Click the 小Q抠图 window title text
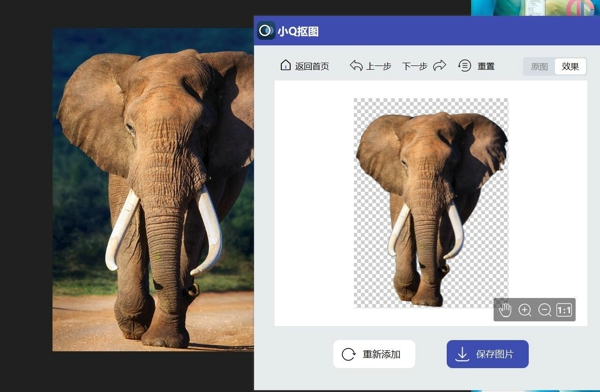 [298, 31]
